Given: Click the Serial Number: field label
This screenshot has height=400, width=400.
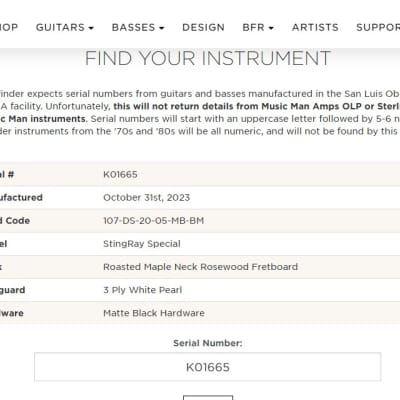Looking at the screenshot, I should pos(208,343).
